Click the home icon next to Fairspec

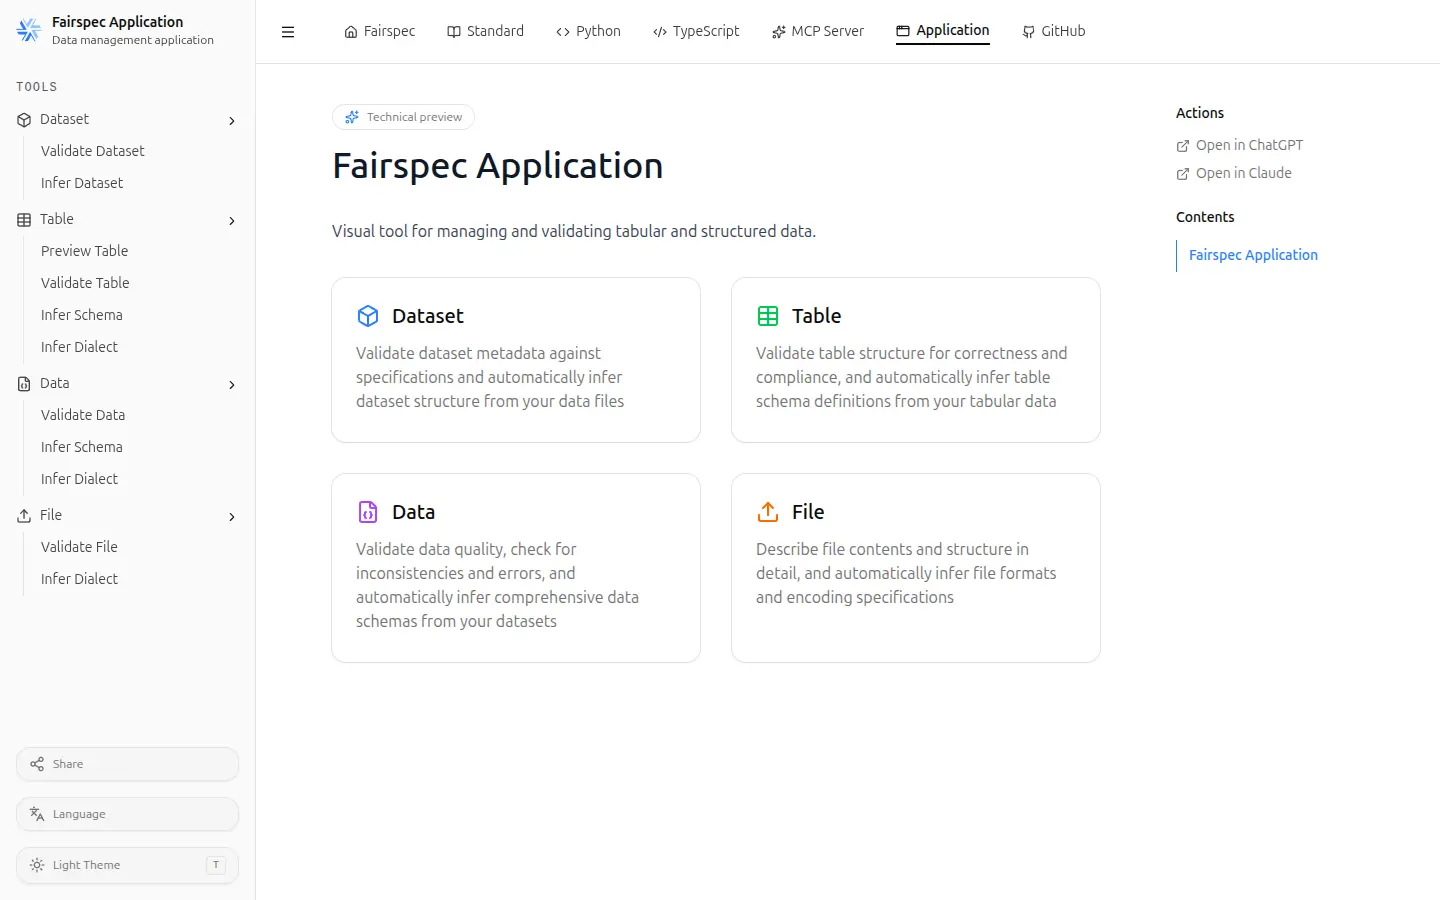(x=351, y=32)
